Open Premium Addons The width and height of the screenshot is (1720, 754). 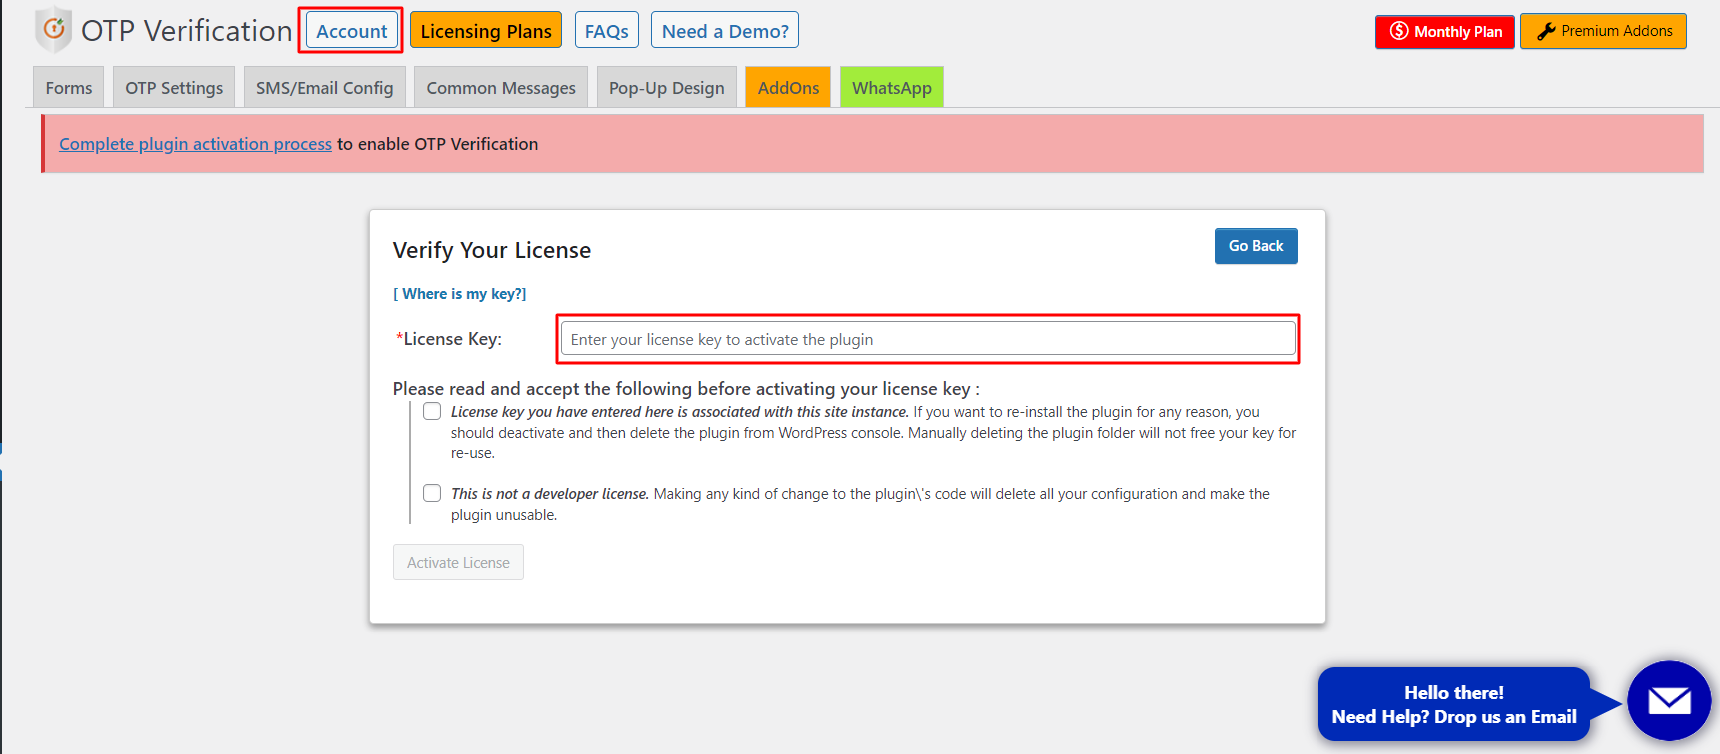point(1604,31)
